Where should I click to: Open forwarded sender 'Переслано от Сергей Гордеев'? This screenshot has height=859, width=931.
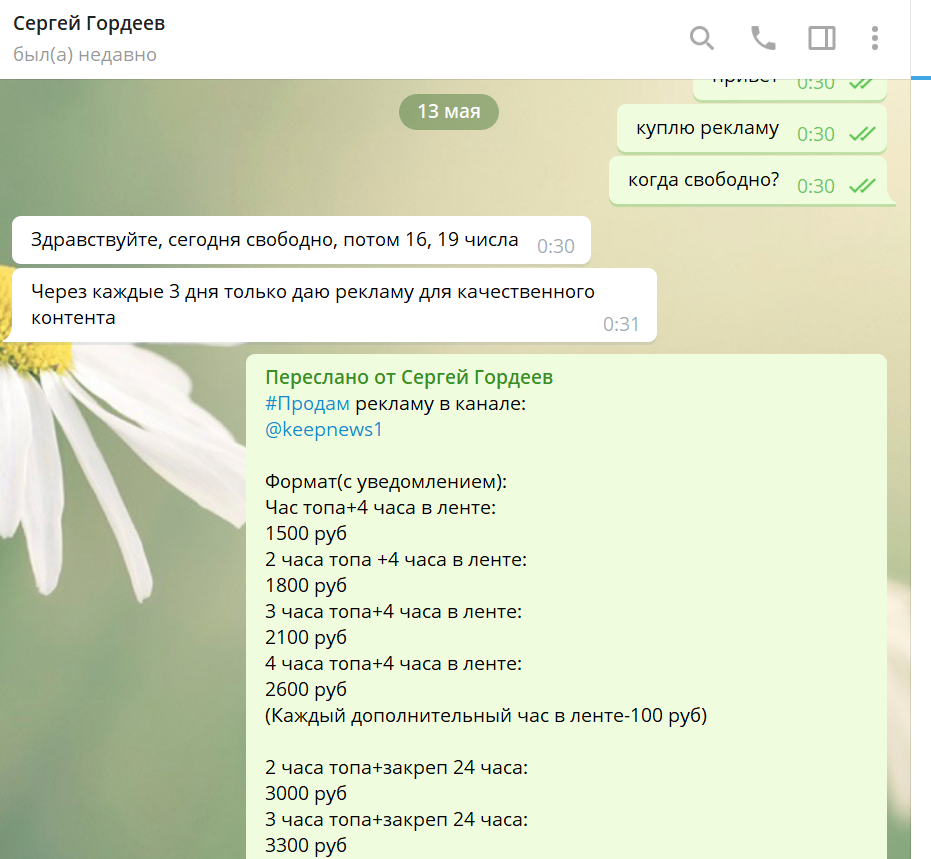[409, 377]
